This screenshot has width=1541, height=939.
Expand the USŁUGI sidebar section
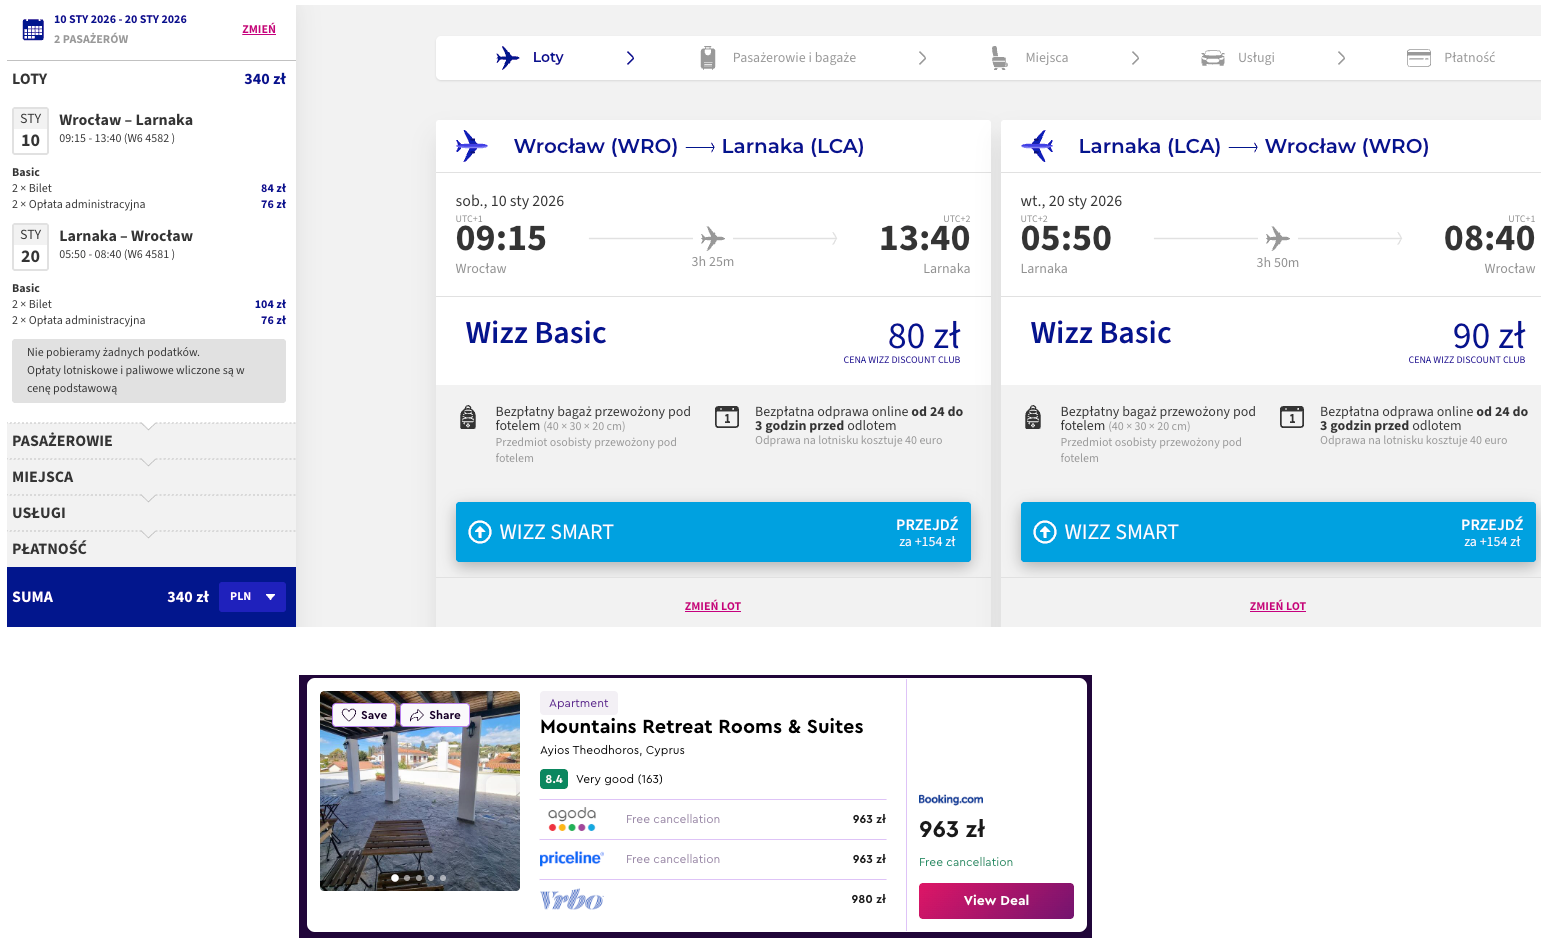(151, 513)
